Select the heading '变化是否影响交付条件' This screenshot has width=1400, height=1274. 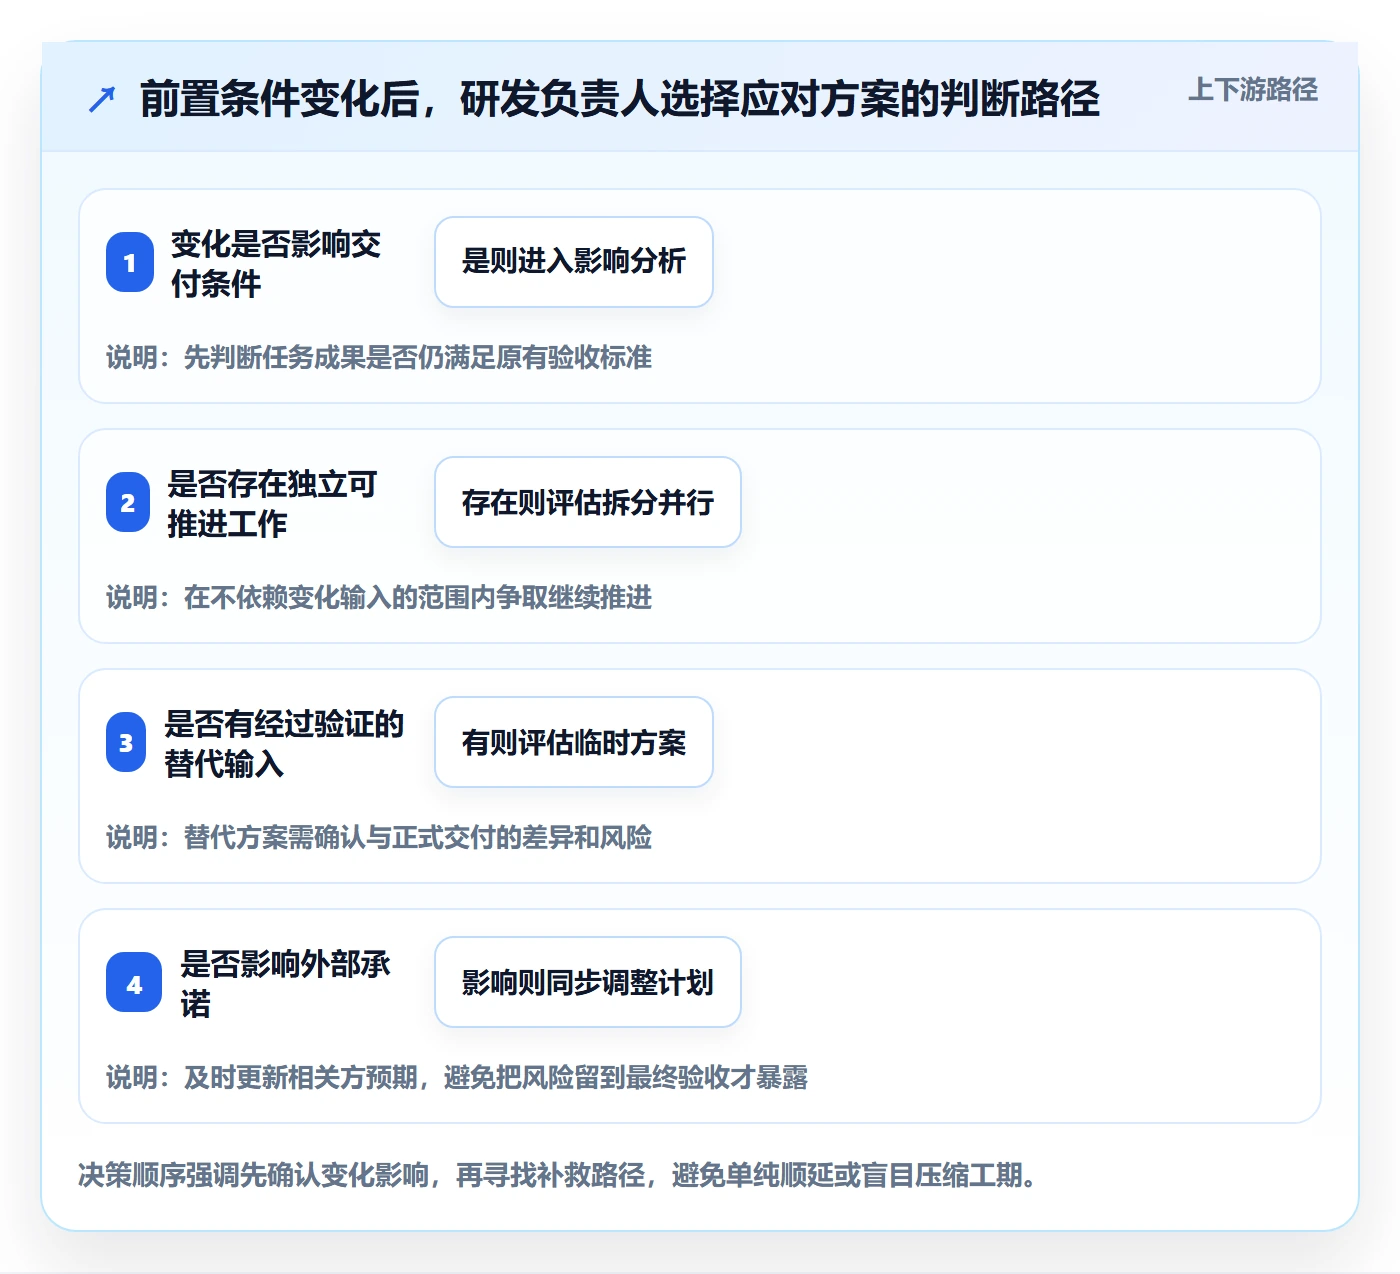click(x=276, y=263)
